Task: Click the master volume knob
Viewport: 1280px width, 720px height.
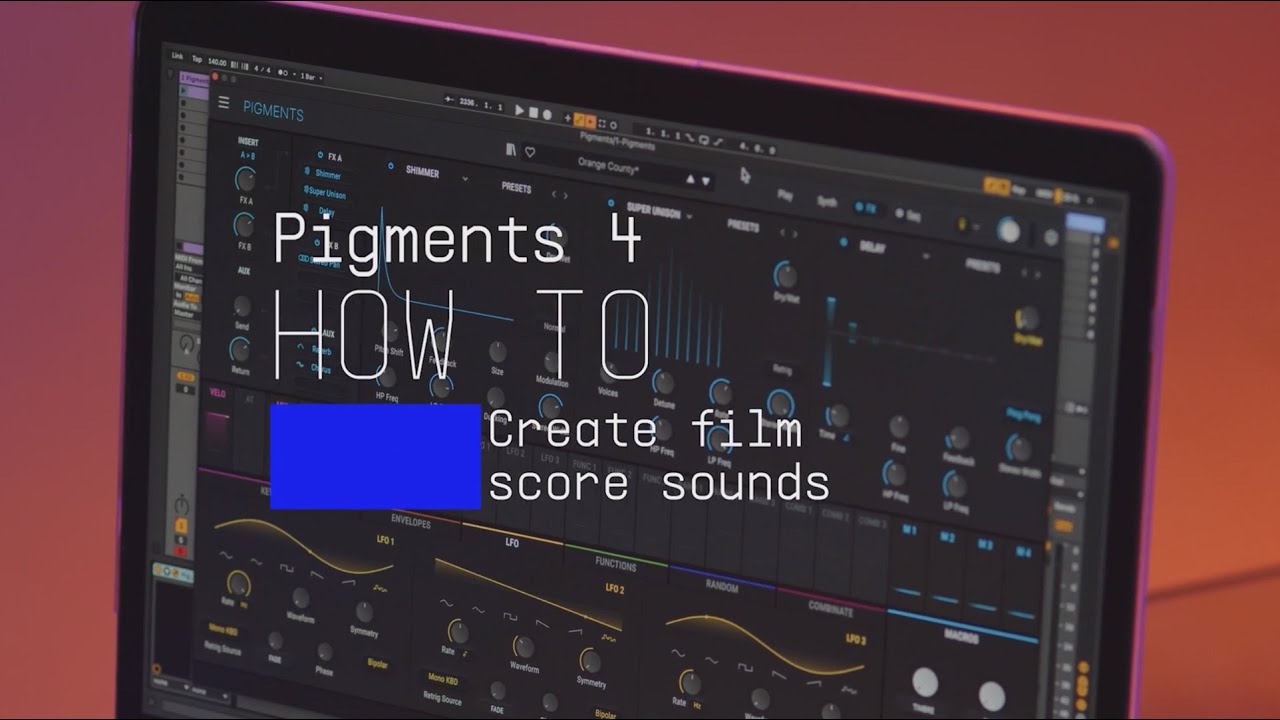Action: tap(1009, 231)
